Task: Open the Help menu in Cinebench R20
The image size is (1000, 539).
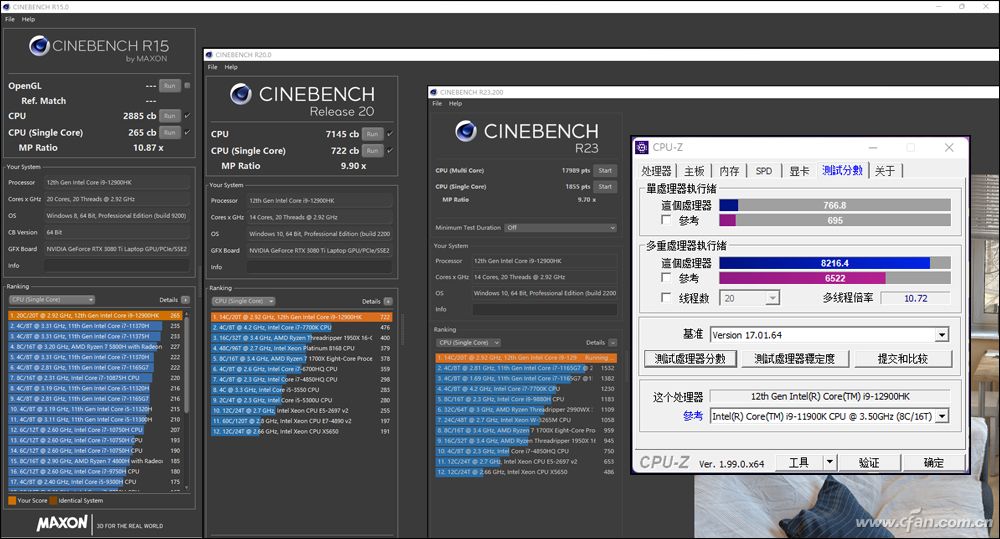Action: 231,67
